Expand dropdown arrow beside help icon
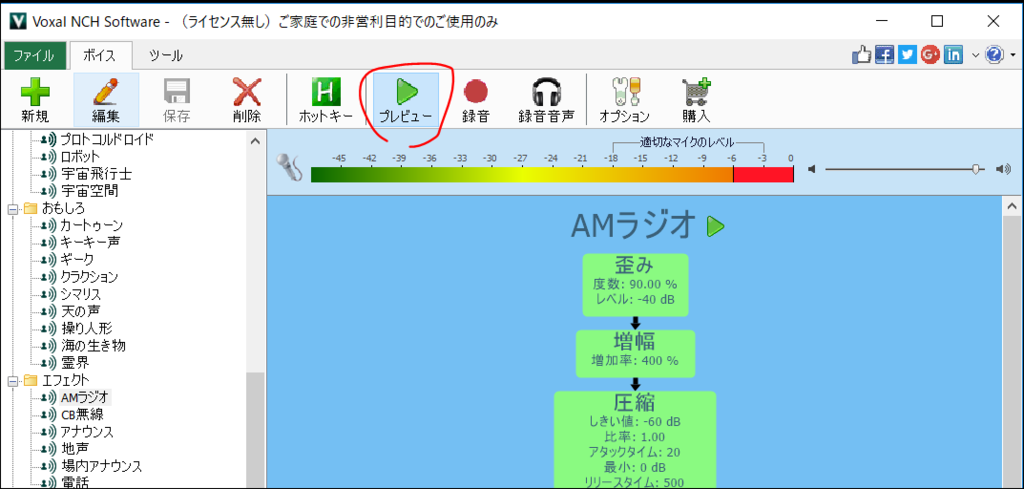The width and height of the screenshot is (1024, 489). click(x=1012, y=56)
